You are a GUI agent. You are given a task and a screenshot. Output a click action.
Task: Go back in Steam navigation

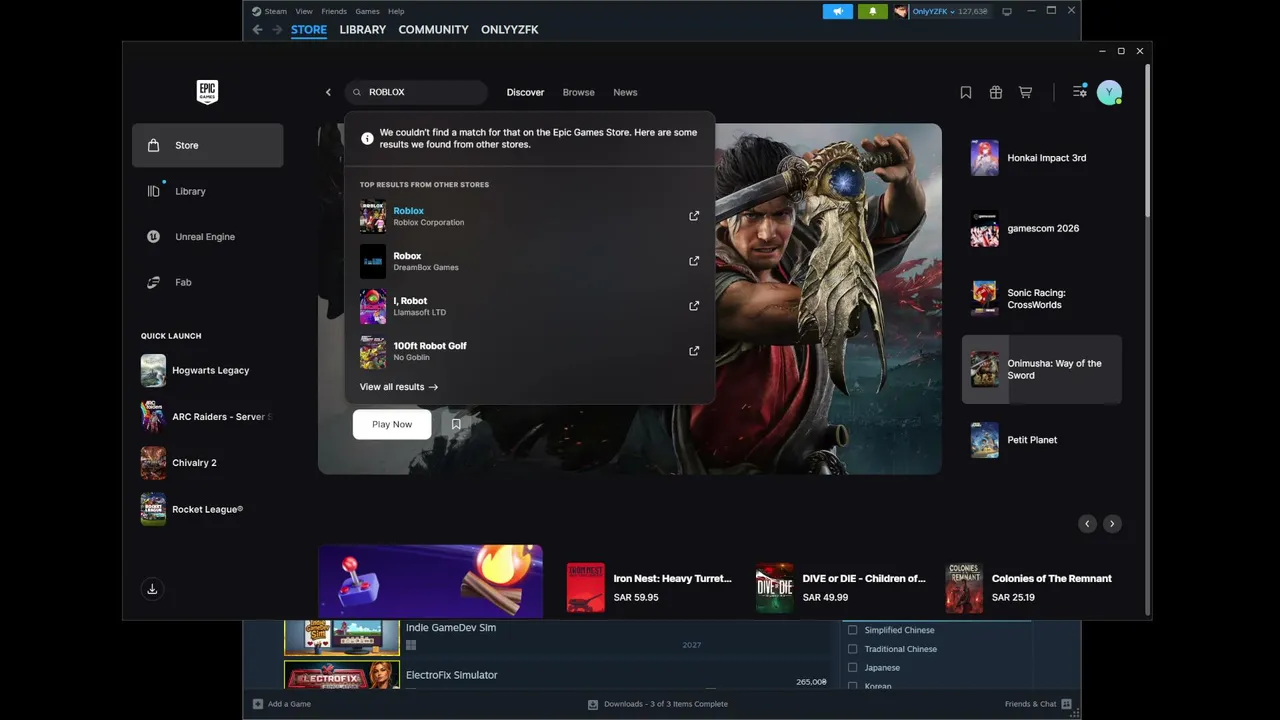(258, 30)
